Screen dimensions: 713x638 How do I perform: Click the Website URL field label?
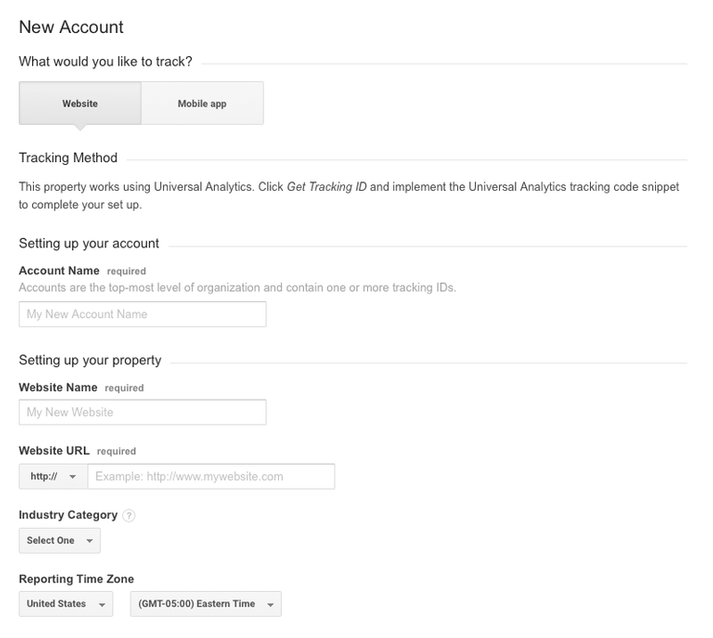pos(55,451)
